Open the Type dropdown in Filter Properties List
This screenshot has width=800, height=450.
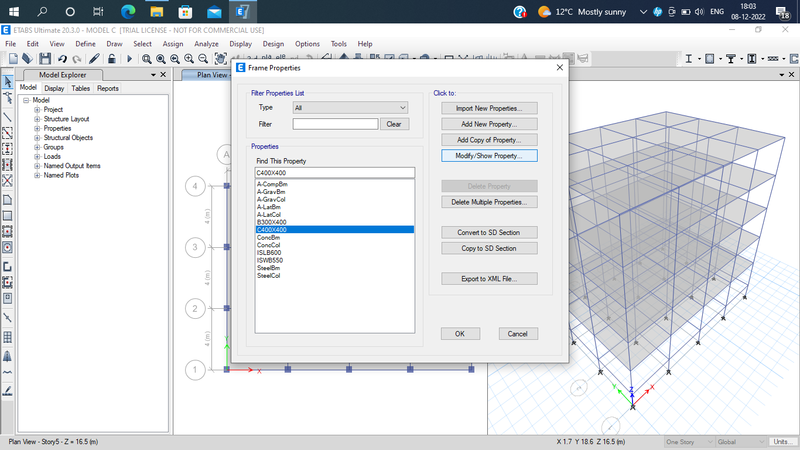(x=350, y=108)
